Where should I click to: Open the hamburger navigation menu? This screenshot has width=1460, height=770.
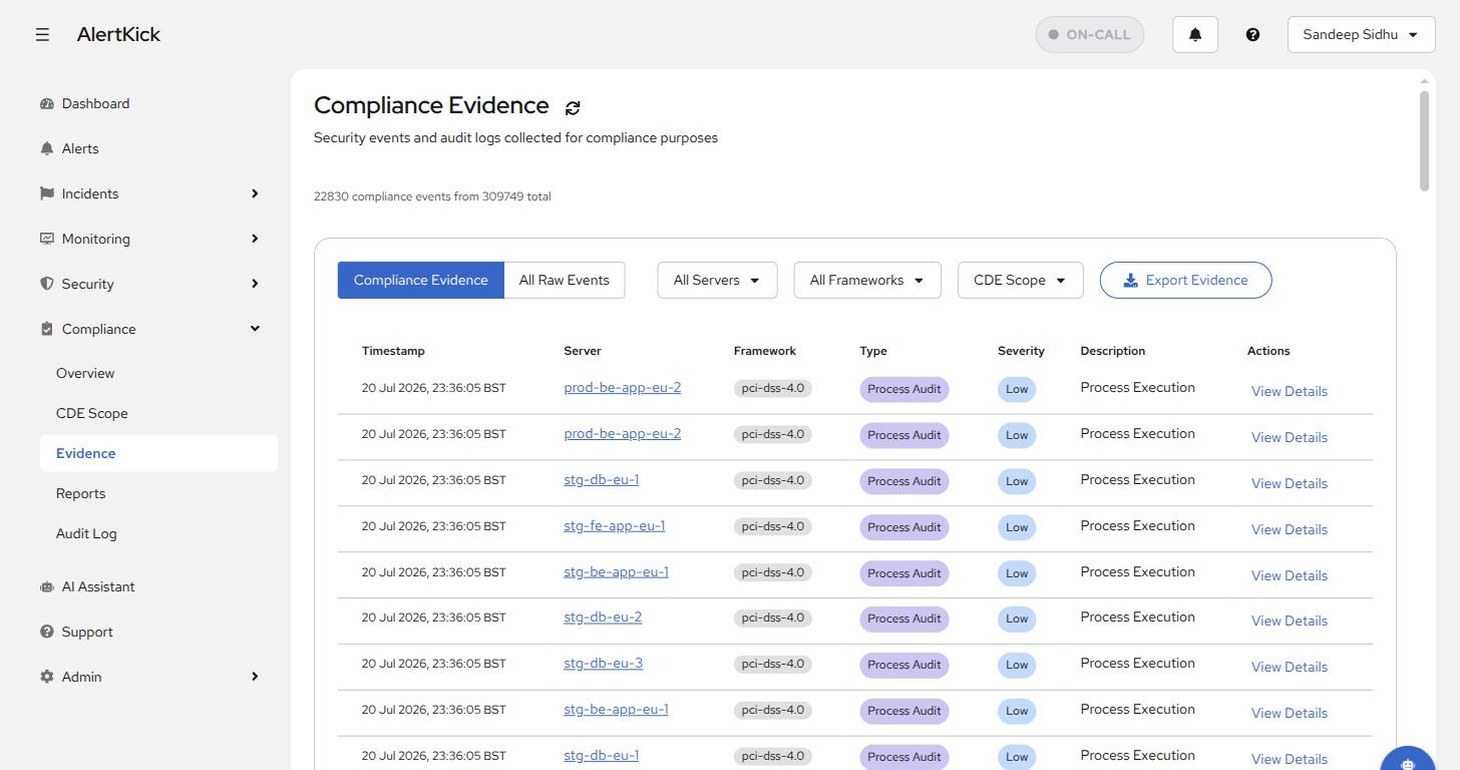[42, 34]
